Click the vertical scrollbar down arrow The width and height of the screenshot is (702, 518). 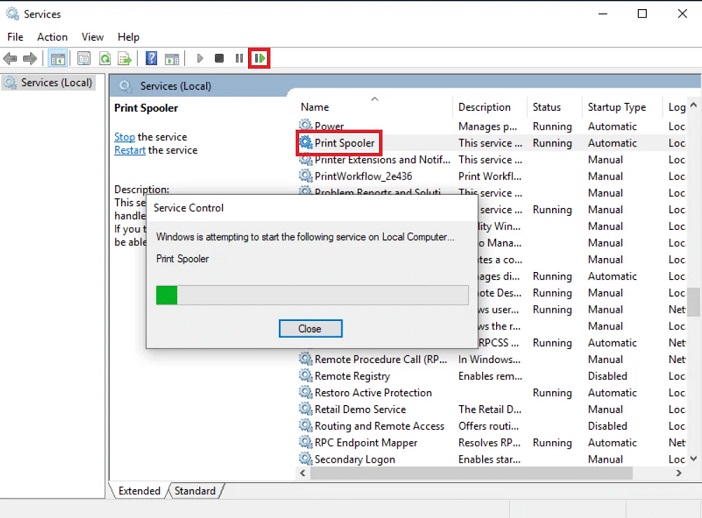[693, 458]
